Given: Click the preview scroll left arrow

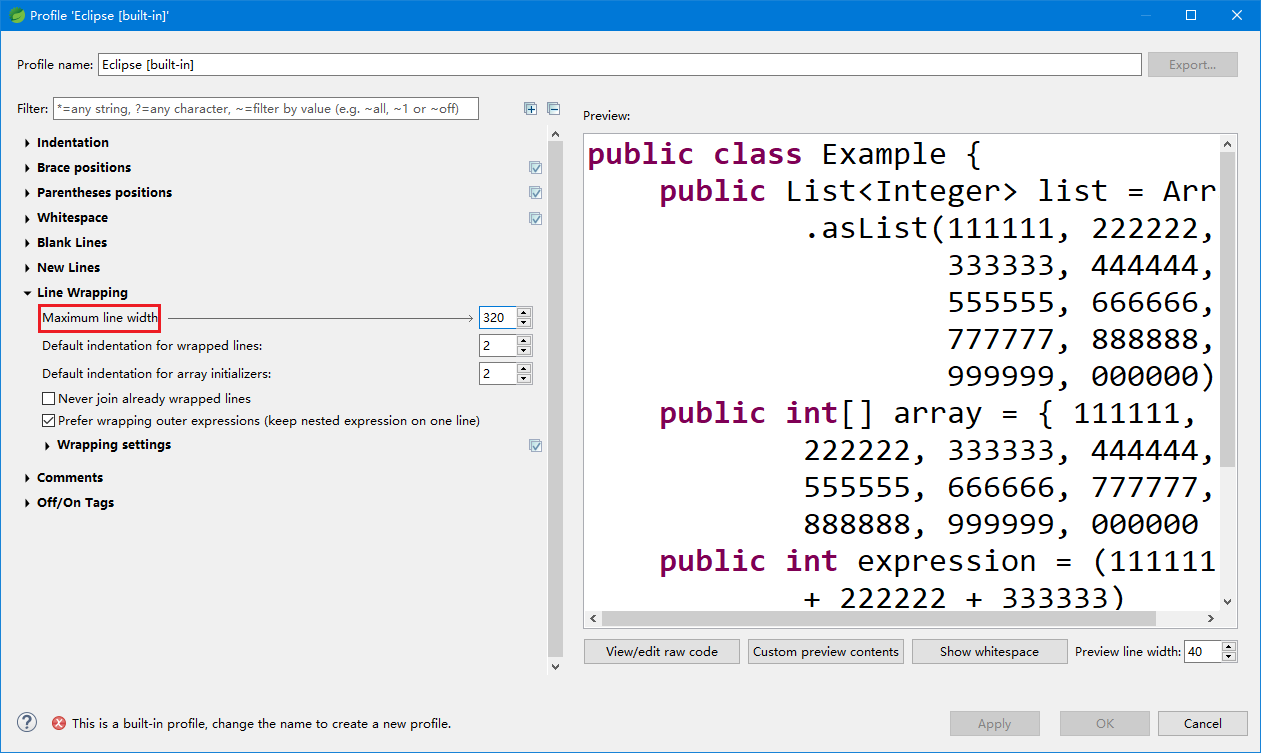Looking at the screenshot, I should [593, 619].
